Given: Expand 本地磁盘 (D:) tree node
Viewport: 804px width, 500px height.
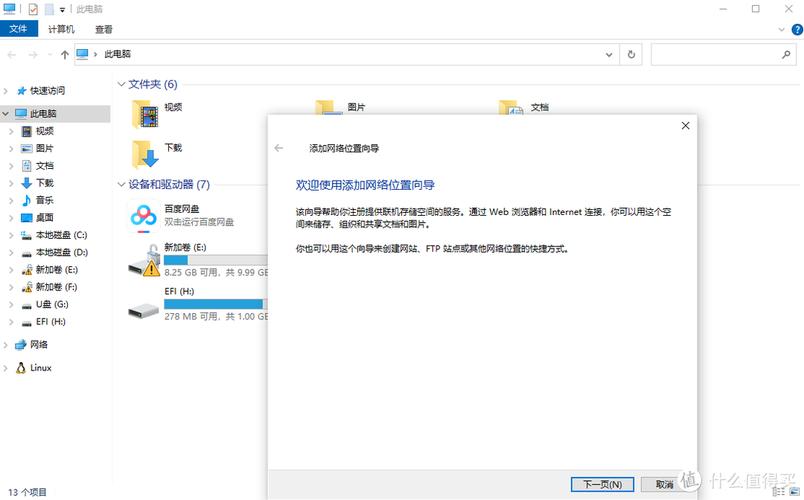Looking at the screenshot, I should point(11,252).
